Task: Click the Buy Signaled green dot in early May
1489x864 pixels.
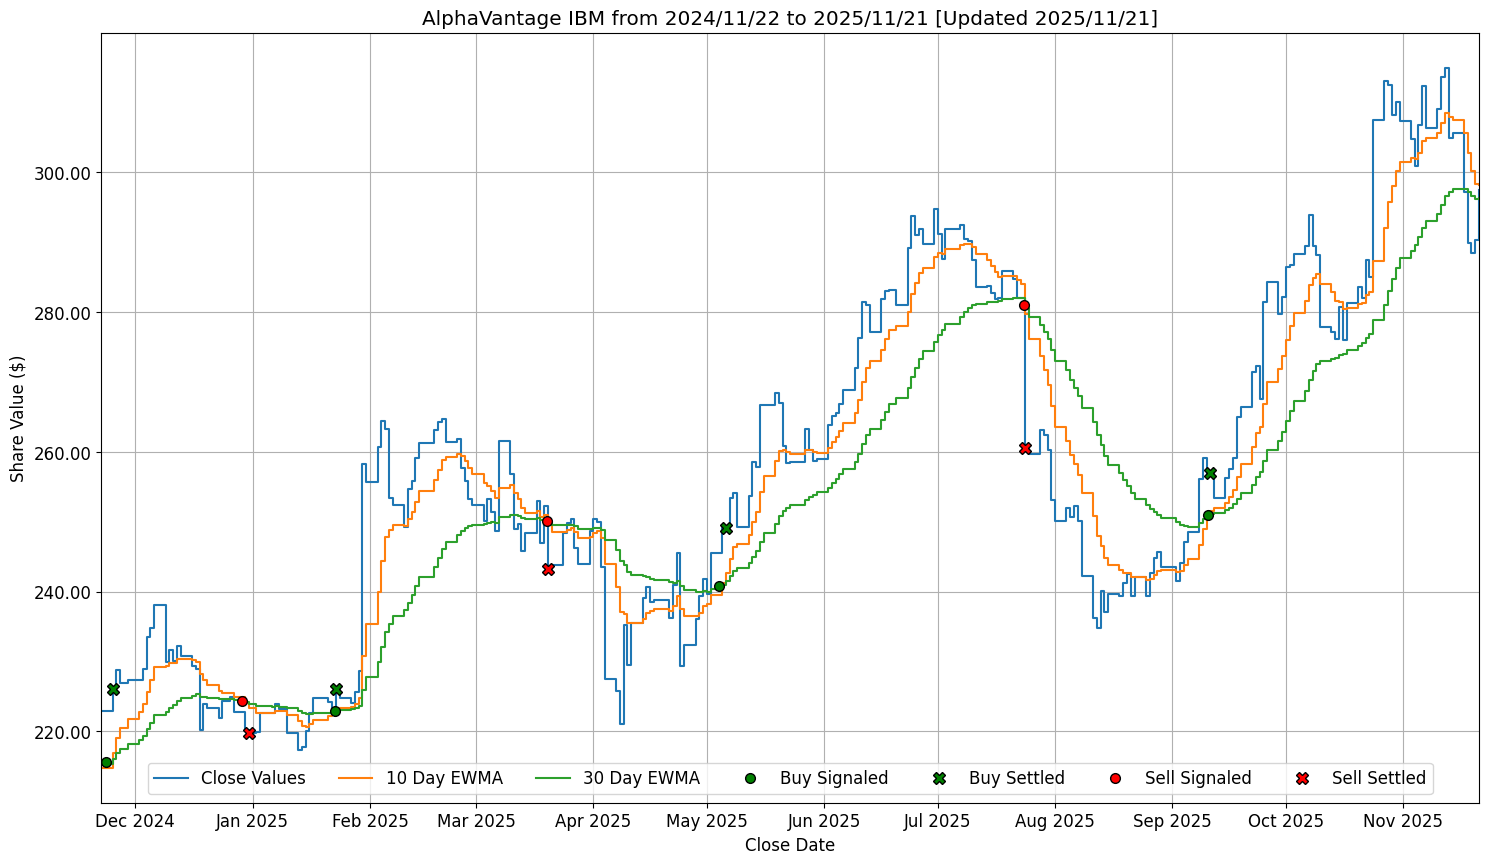Action: tap(719, 586)
